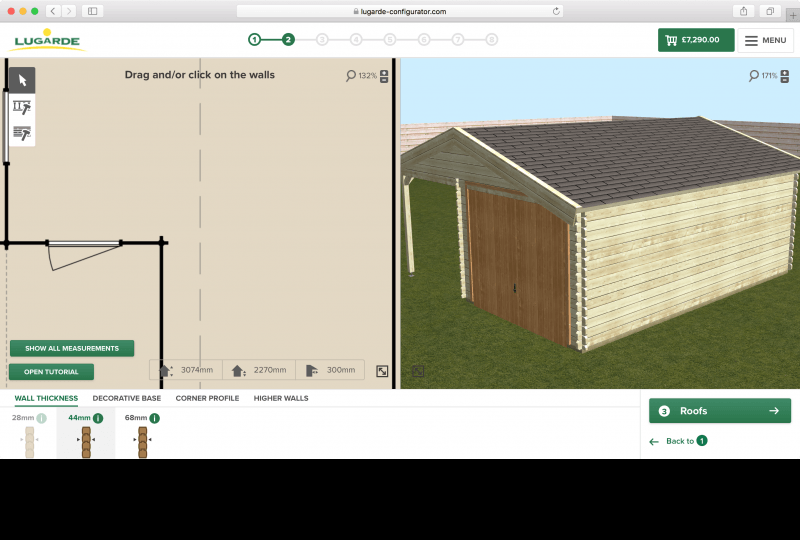Go to configurator step 7
The image size is (800, 540).
458,39
